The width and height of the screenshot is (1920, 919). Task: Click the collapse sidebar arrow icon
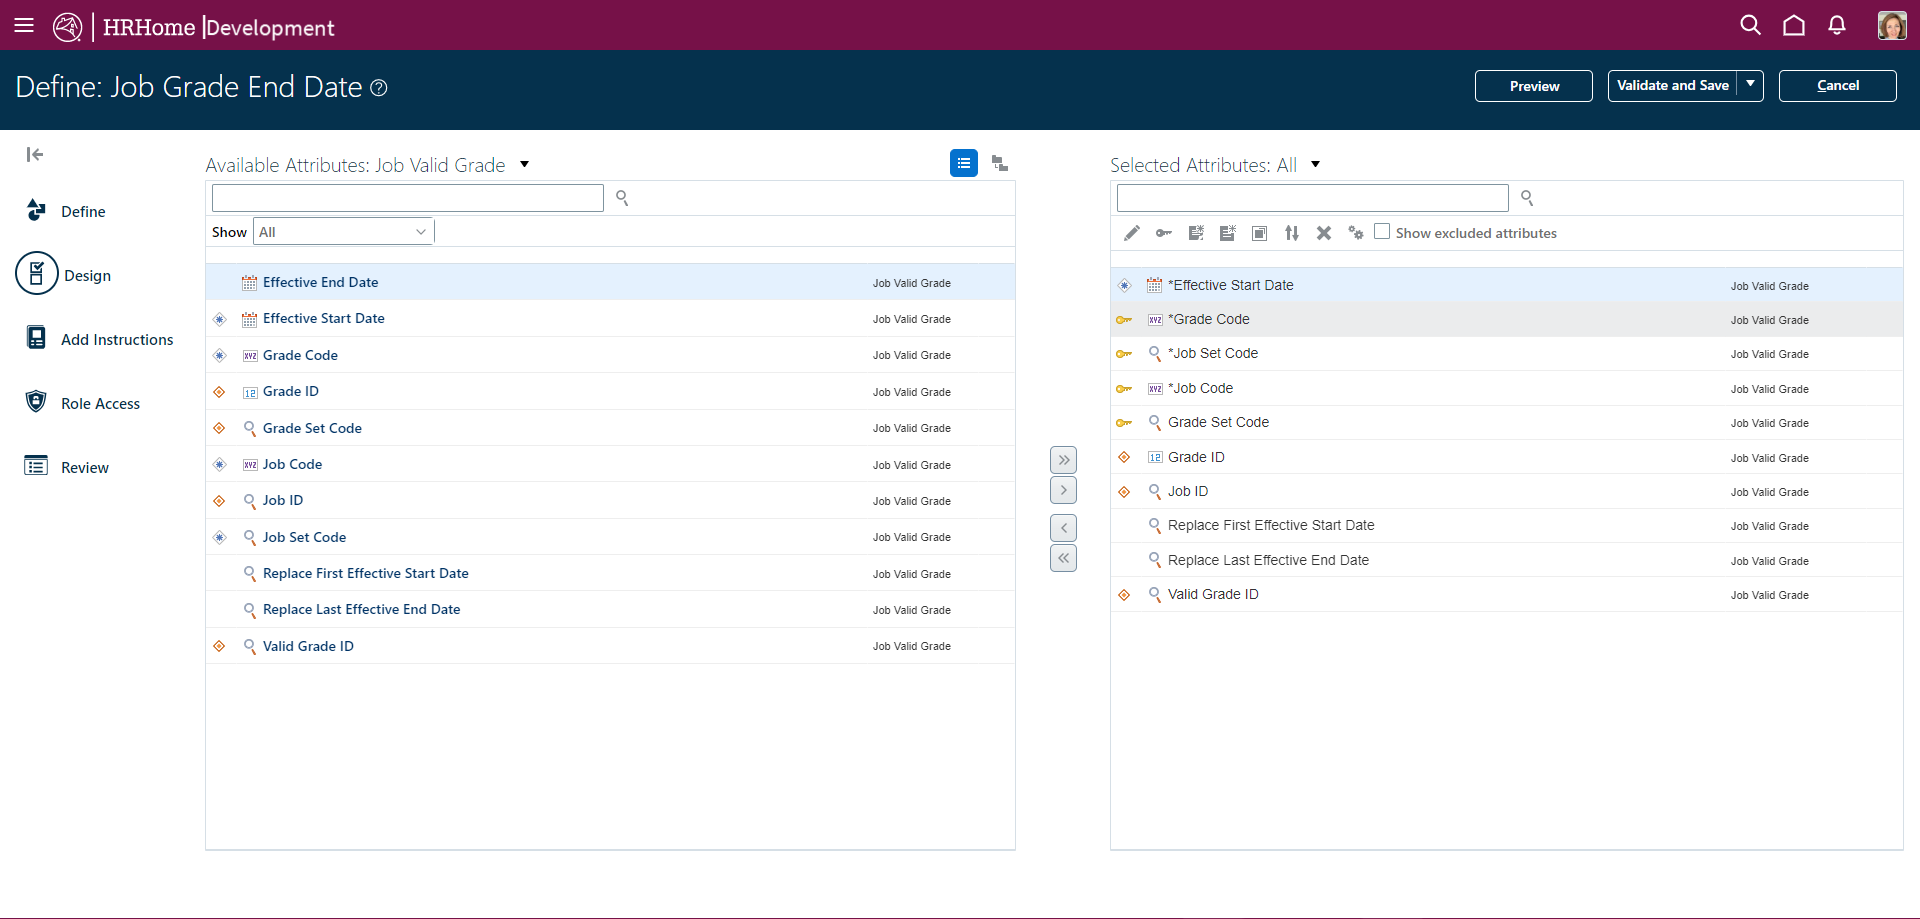(34, 154)
